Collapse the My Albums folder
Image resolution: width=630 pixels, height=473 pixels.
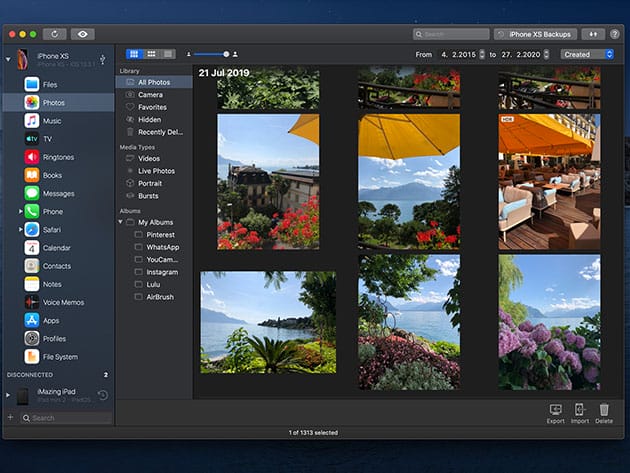point(122,222)
